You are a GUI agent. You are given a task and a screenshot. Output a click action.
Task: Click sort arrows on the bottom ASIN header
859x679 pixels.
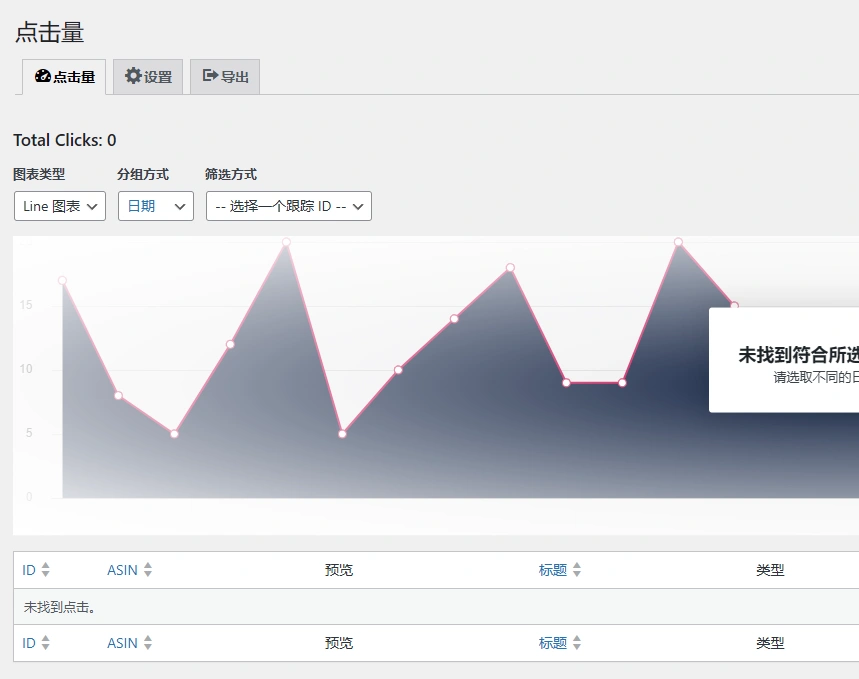click(x=146, y=643)
